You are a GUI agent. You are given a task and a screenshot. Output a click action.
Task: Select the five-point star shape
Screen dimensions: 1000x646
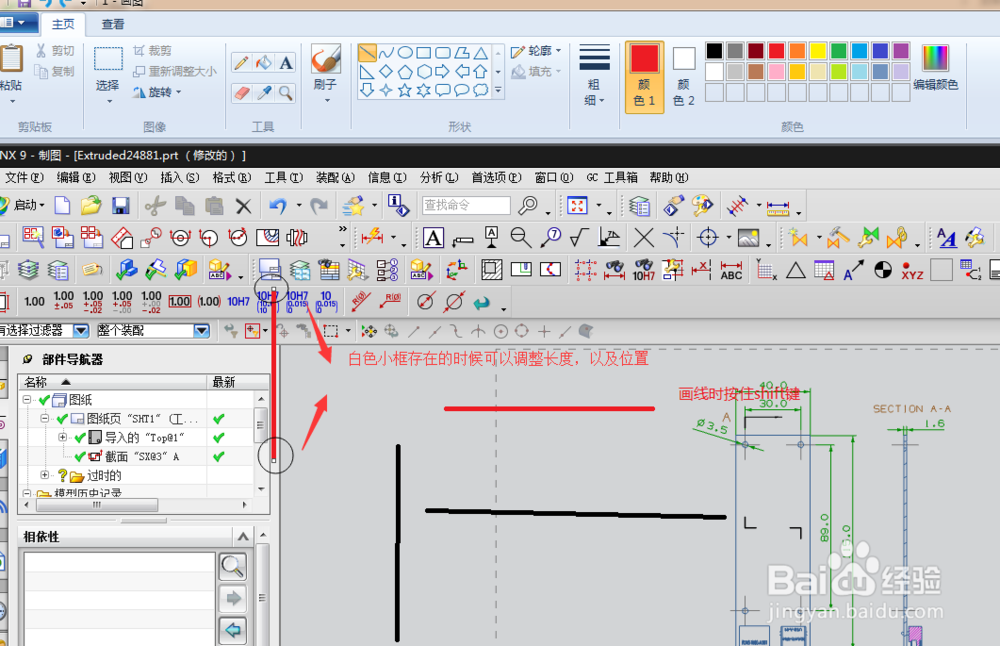click(404, 91)
